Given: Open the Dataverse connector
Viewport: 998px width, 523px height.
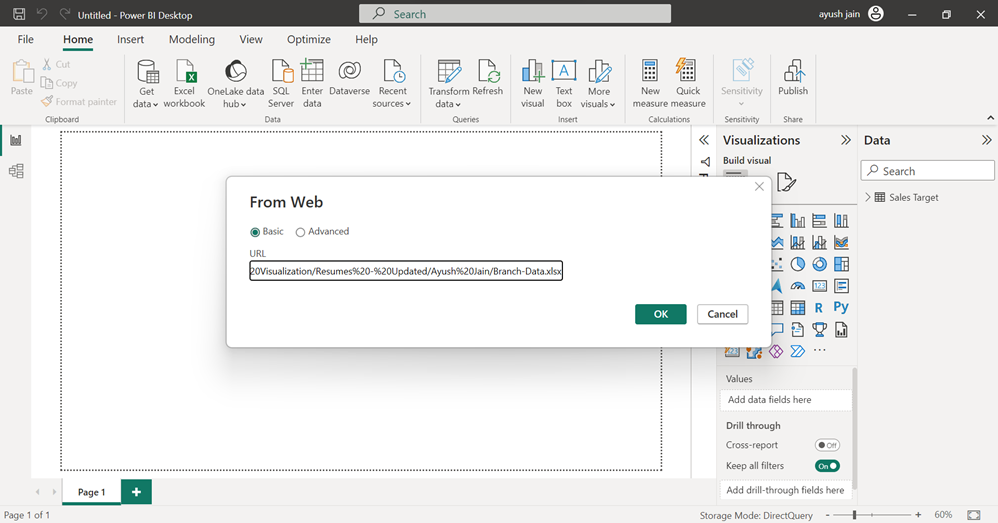Looking at the screenshot, I should click(x=349, y=78).
